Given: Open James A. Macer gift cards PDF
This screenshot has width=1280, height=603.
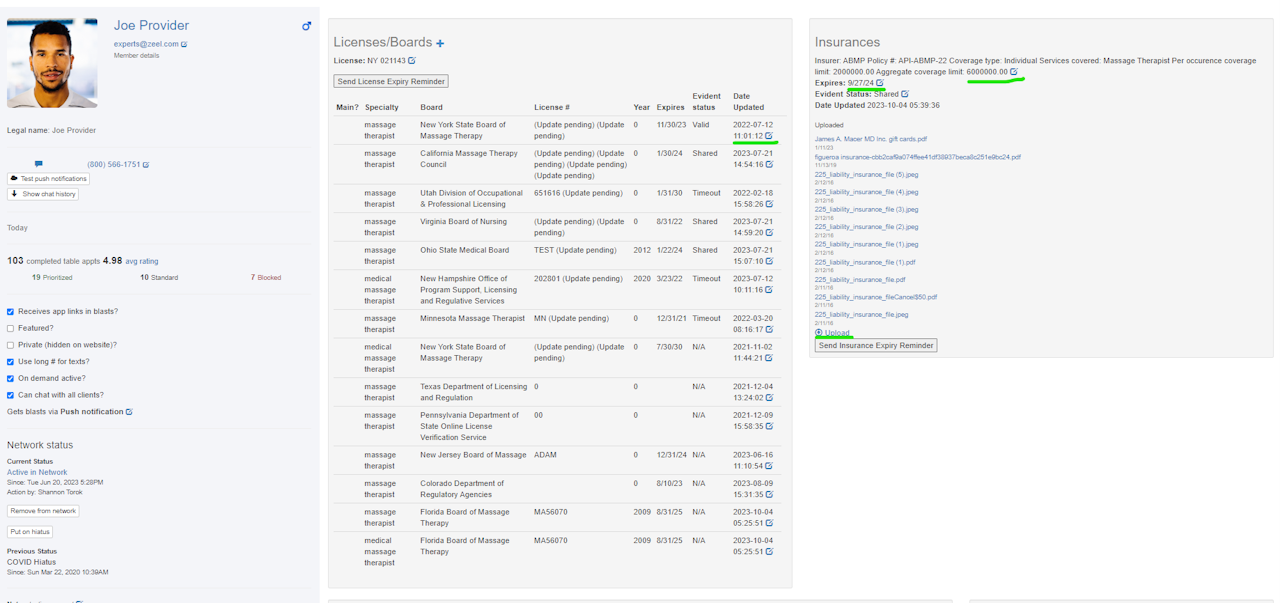Looking at the screenshot, I should [x=870, y=139].
